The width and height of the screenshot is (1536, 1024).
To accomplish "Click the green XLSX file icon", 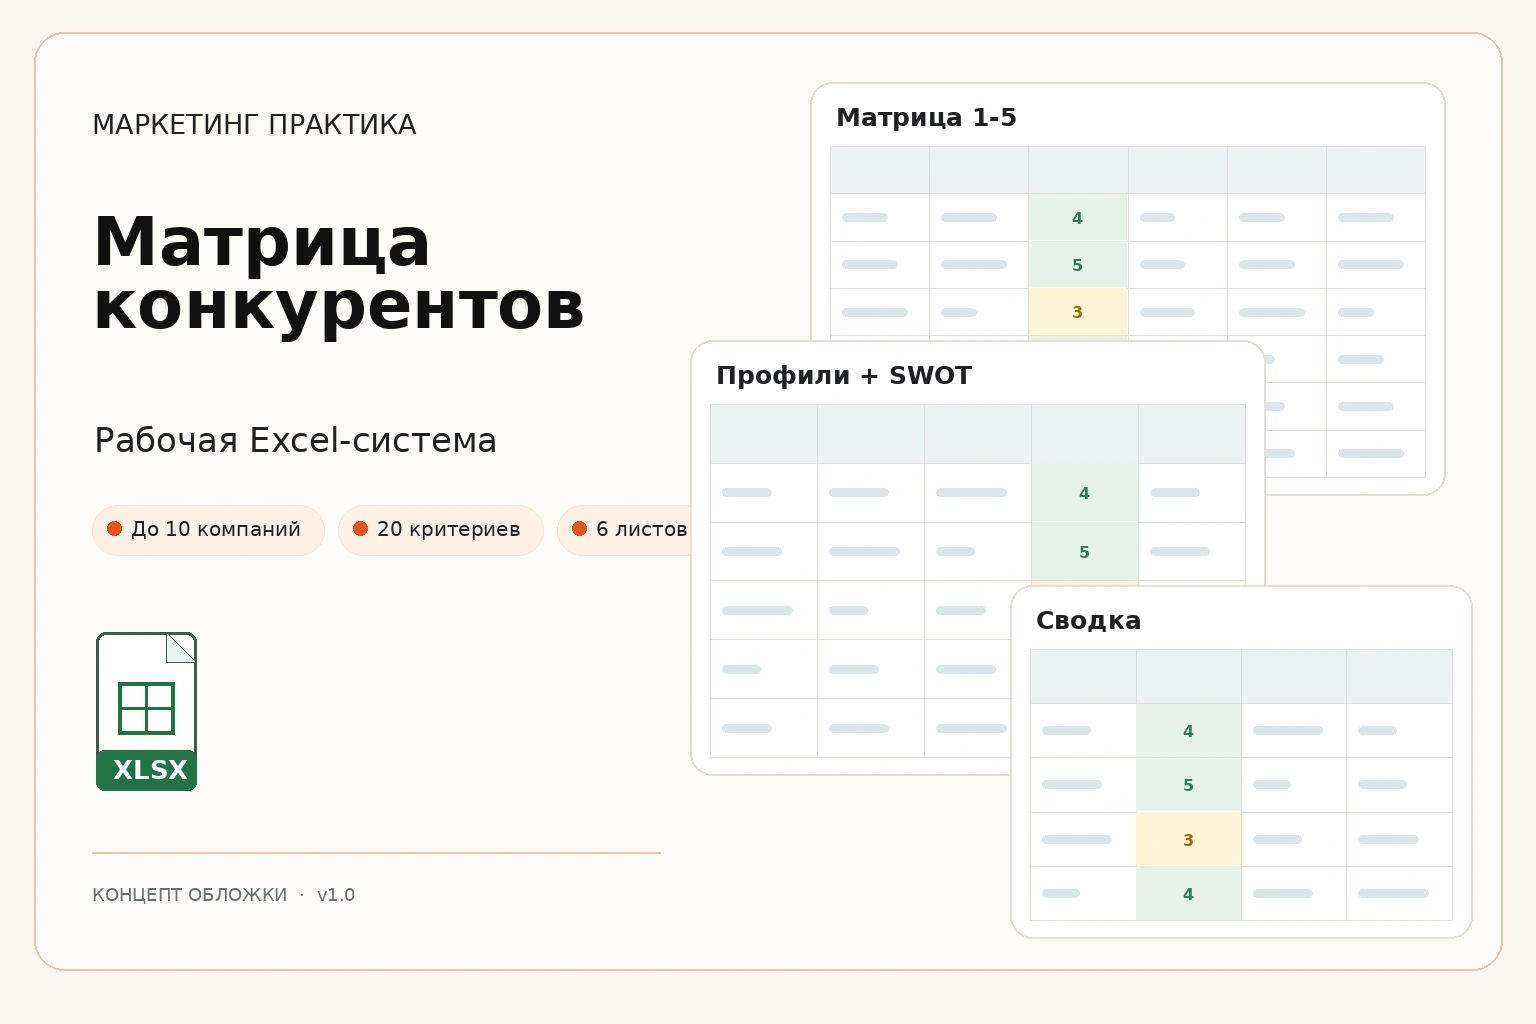I will [x=146, y=711].
